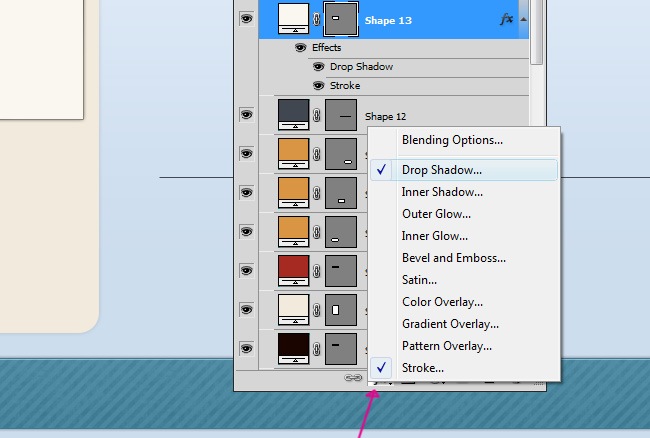Image resolution: width=650 pixels, height=438 pixels.
Task: Click the dark slate fill thumbnail of Shape 12
Action: (293, 115)
